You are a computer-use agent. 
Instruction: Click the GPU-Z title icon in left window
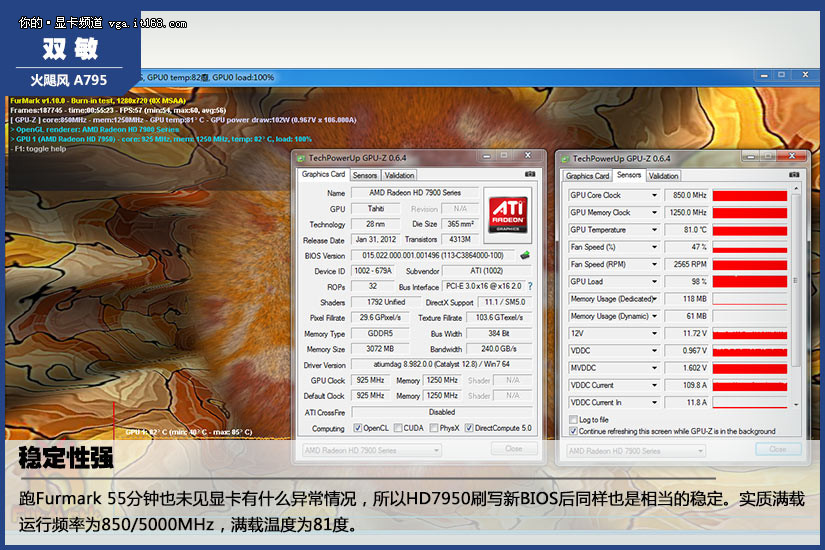pyautogui.click(x=301, y=158)
